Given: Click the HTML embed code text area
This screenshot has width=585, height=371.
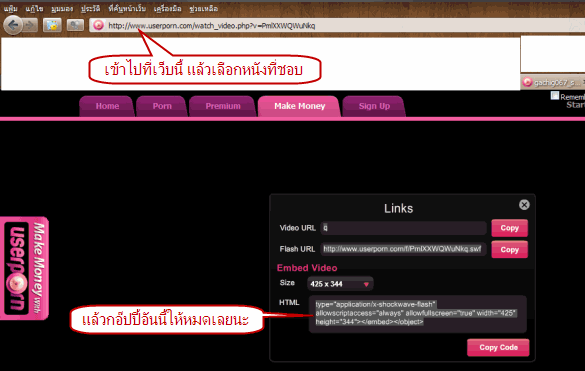Looking at the screenshot, I should tap(417, 314).
